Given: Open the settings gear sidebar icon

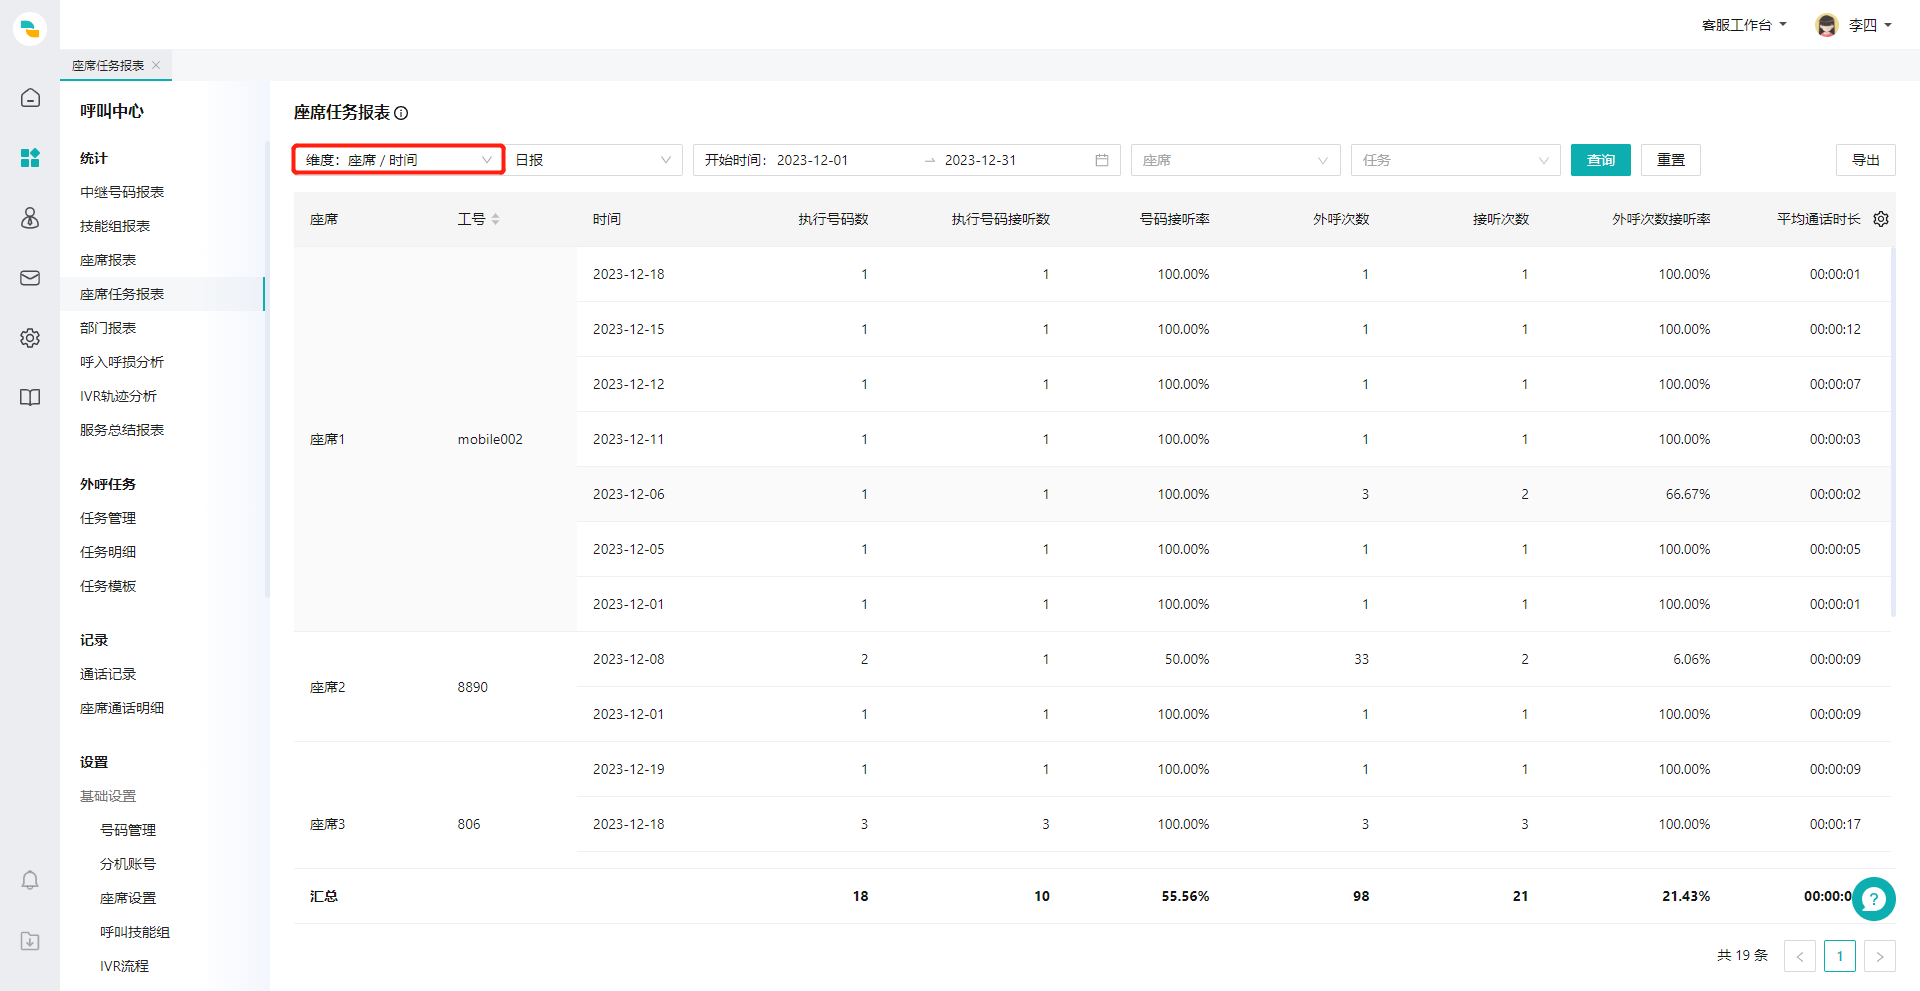Looking at the screenshot, I should (x=30, y=338).
